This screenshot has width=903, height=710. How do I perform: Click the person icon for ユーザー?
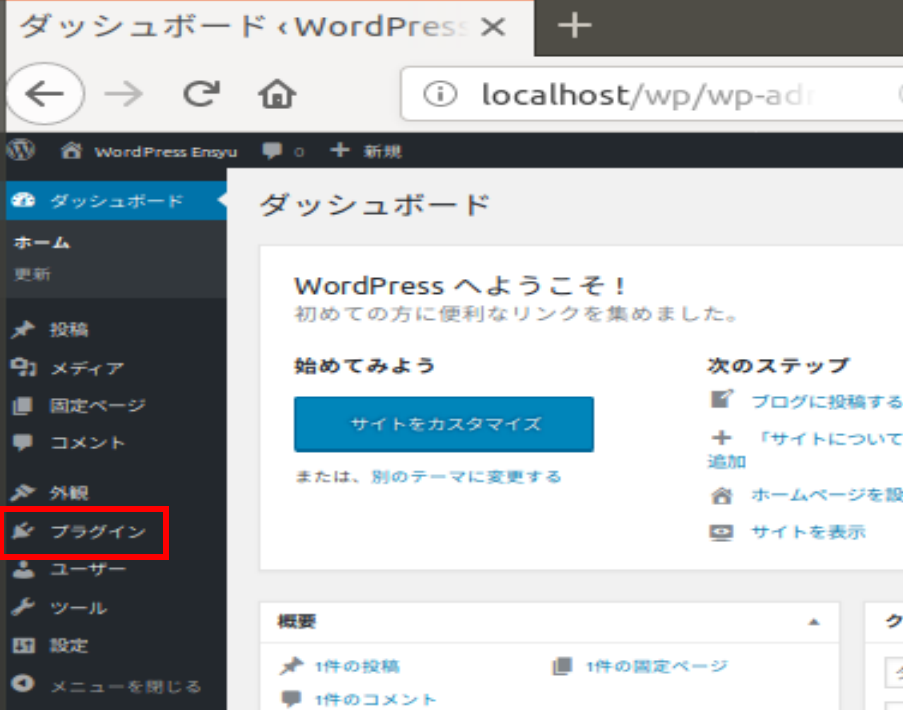point(23,569)
